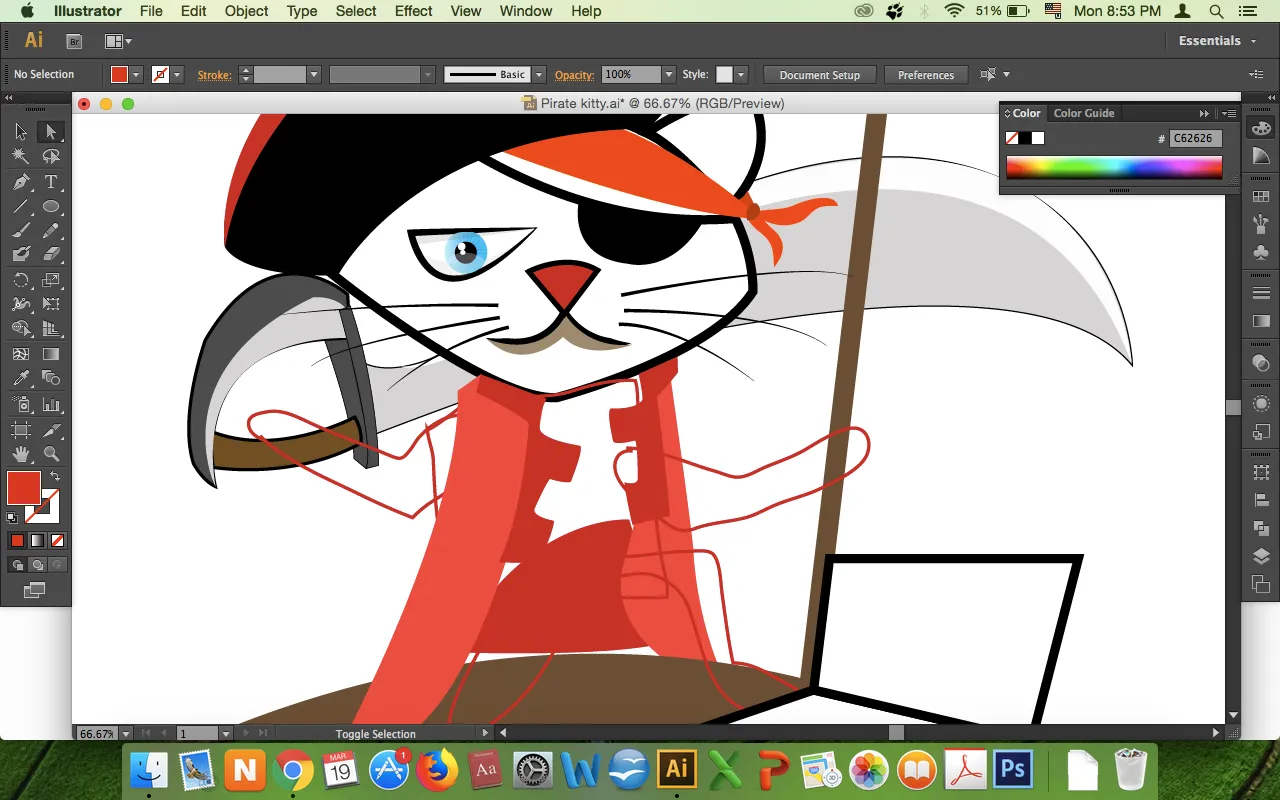Select the Eyedropper tool

pyautogui.click(x=21, y=379)
